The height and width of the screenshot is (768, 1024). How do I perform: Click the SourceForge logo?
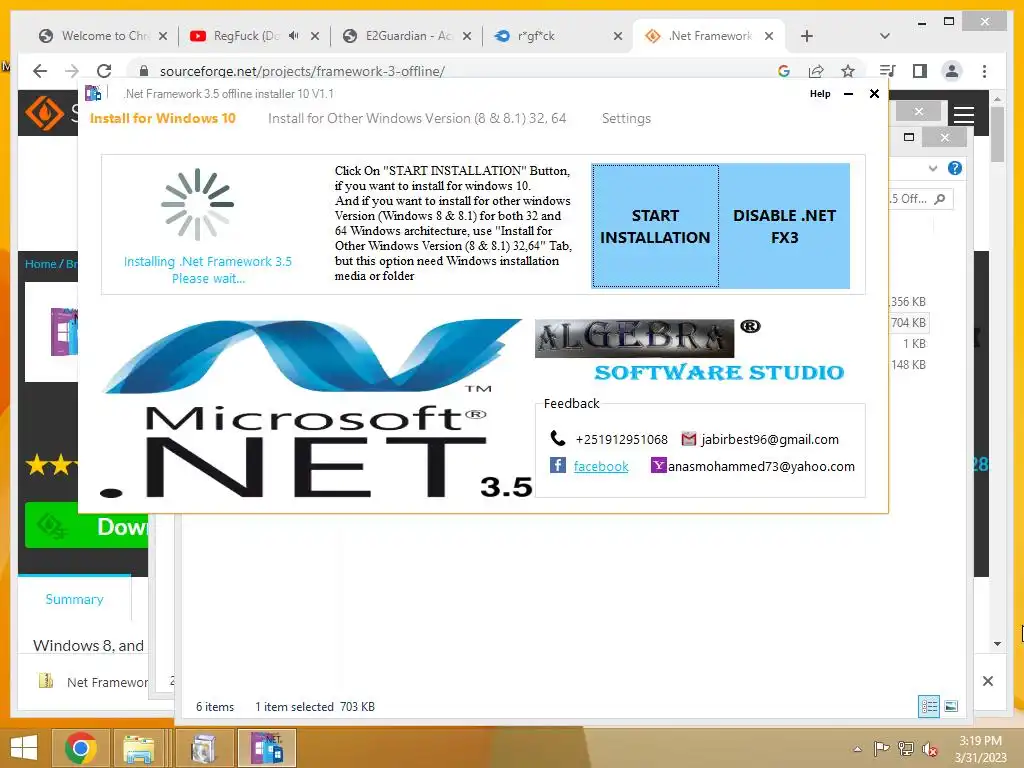44,113
